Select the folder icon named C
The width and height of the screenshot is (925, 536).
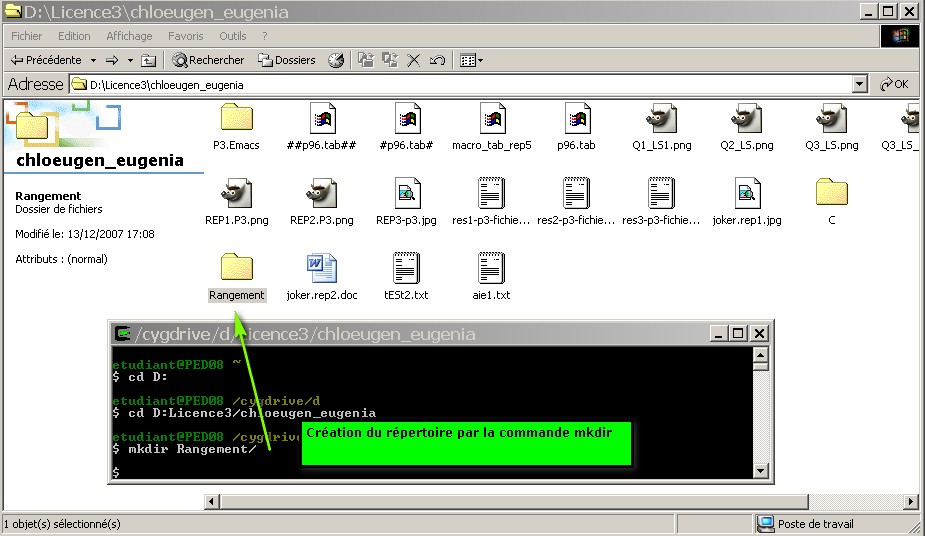point(832,192)
